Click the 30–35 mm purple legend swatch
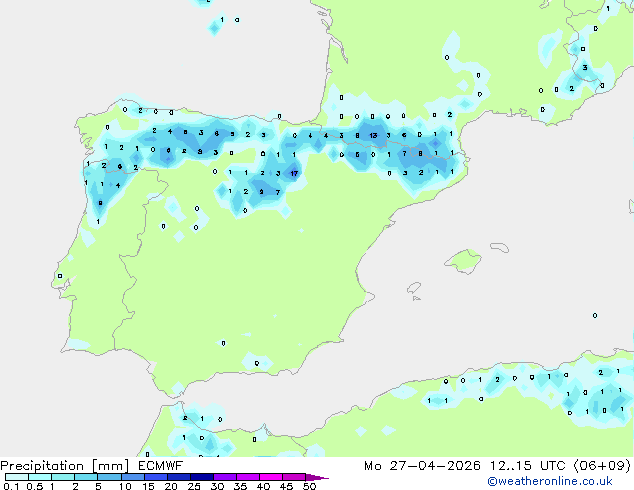The image size is (634, 490). click(224, 477)
